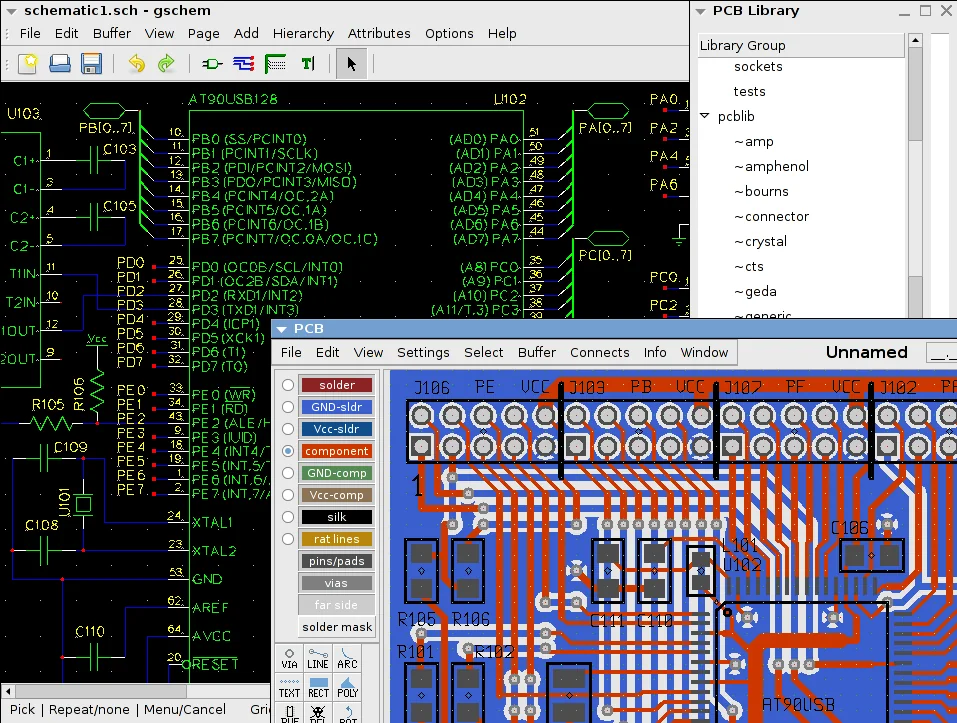
Task: Select the ARC drawing tool
Action: (x=347, y=660)
